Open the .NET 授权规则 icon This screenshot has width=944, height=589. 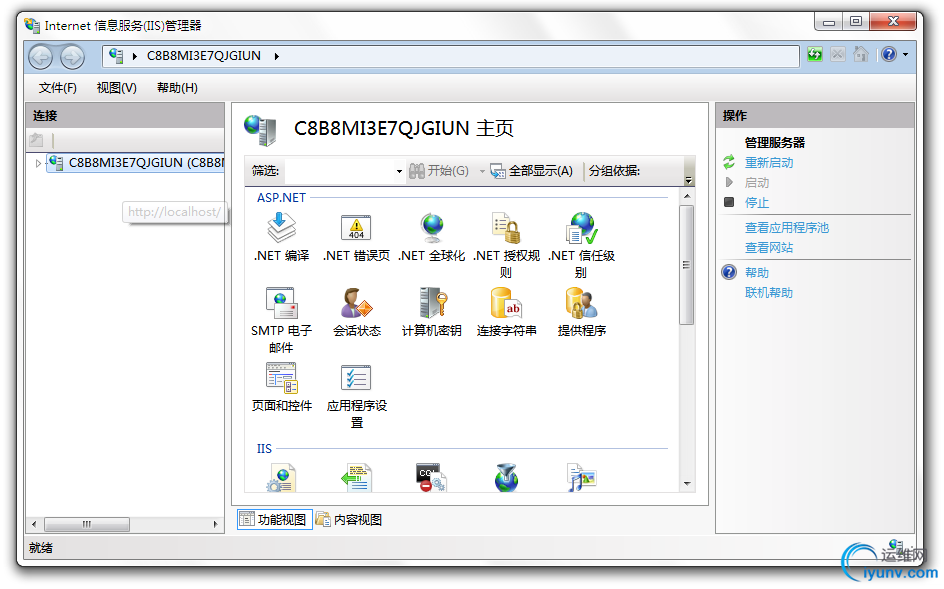pos(506,229)
